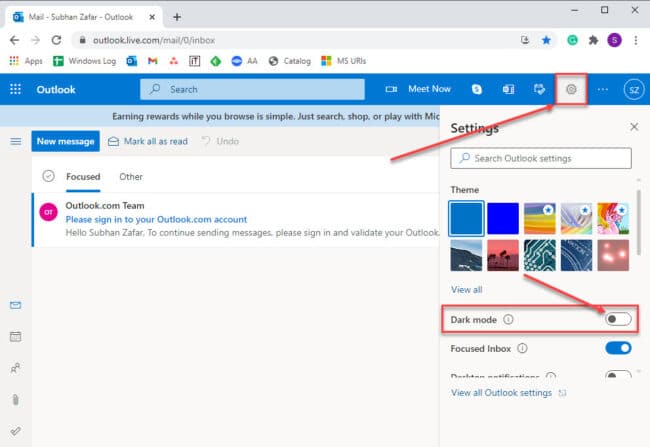Bookmark this page star icon
Image resolution: width=650 pixels, height=447 pixels.
click(x=546, y=40)
